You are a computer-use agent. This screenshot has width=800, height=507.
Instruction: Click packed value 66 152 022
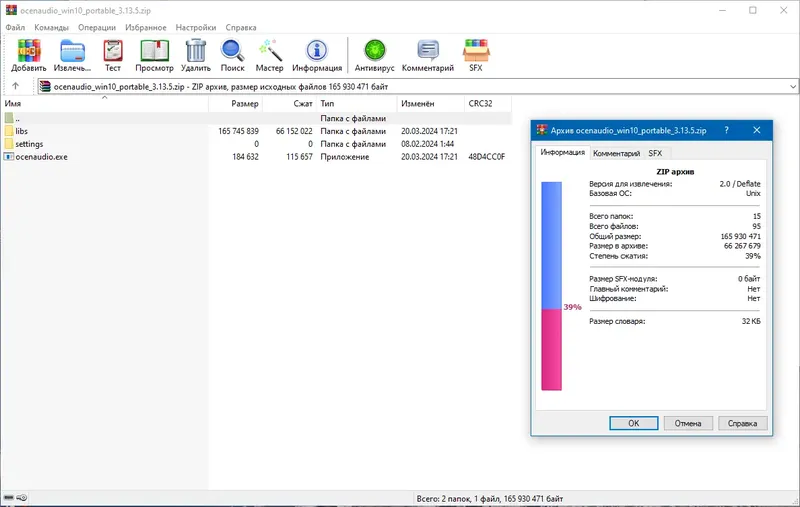pos(294,131)
